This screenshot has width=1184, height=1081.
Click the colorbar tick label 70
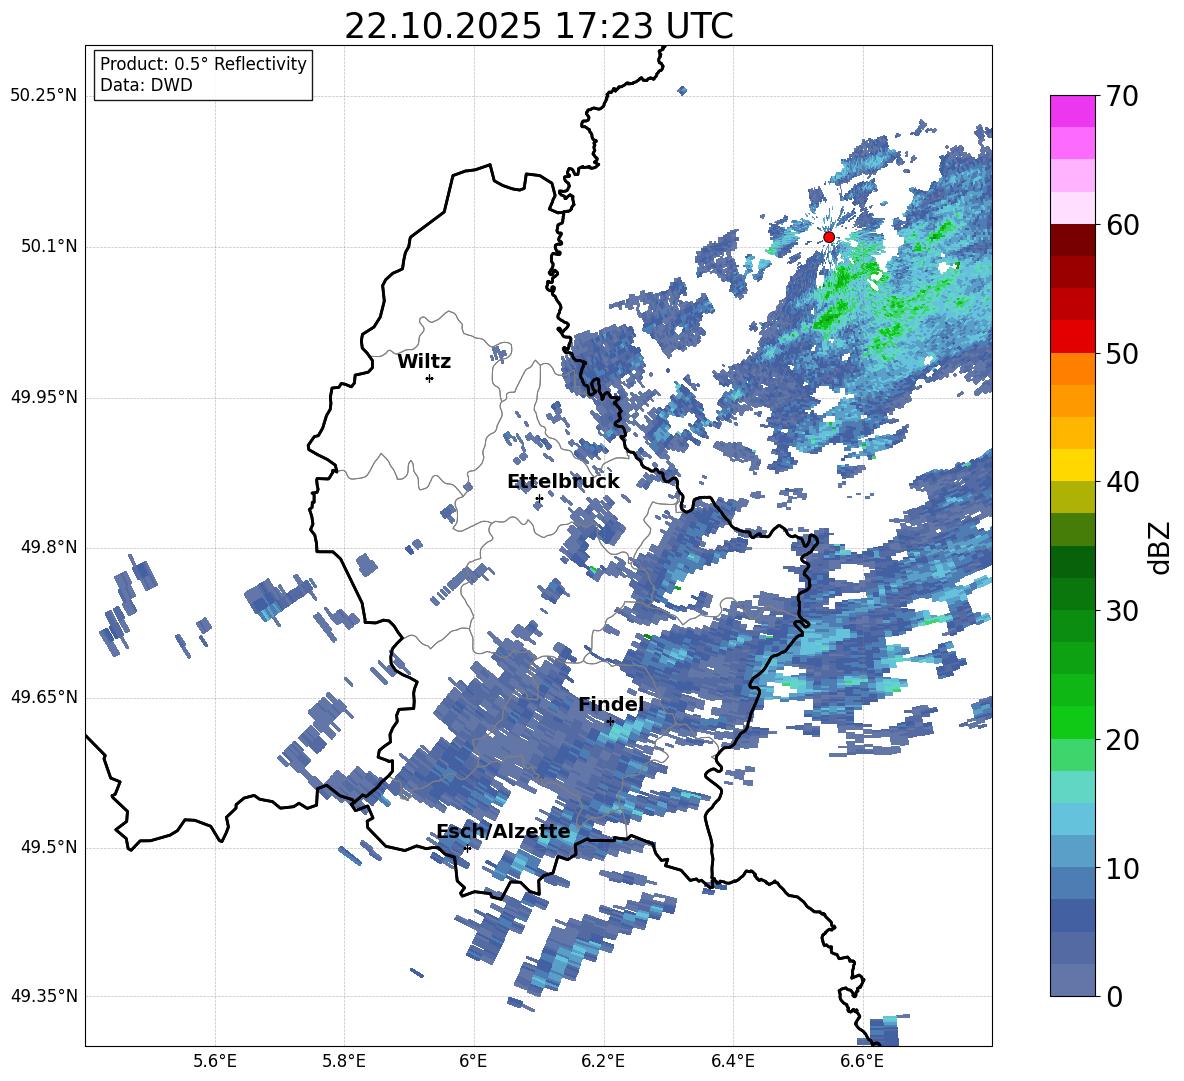click(1122, 97)
